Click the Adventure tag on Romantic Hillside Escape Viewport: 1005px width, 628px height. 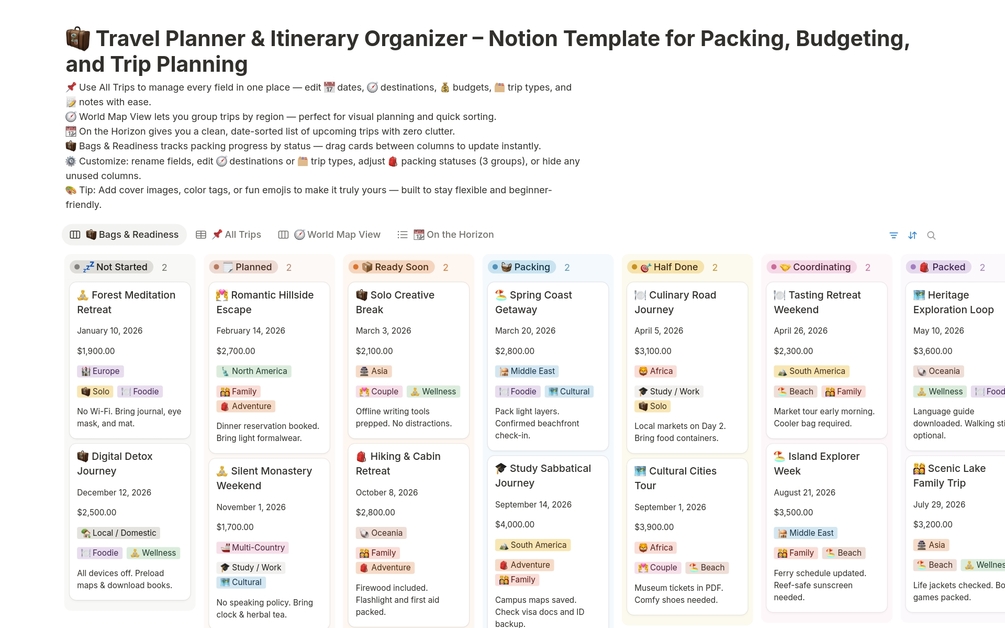pyautogui.click(x=245, y=406)
